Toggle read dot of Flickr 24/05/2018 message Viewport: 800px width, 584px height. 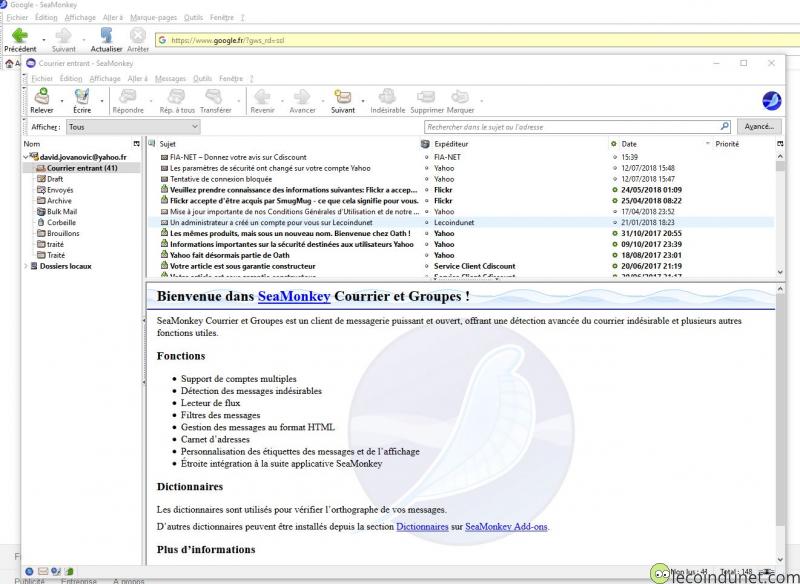click(614, 190)
